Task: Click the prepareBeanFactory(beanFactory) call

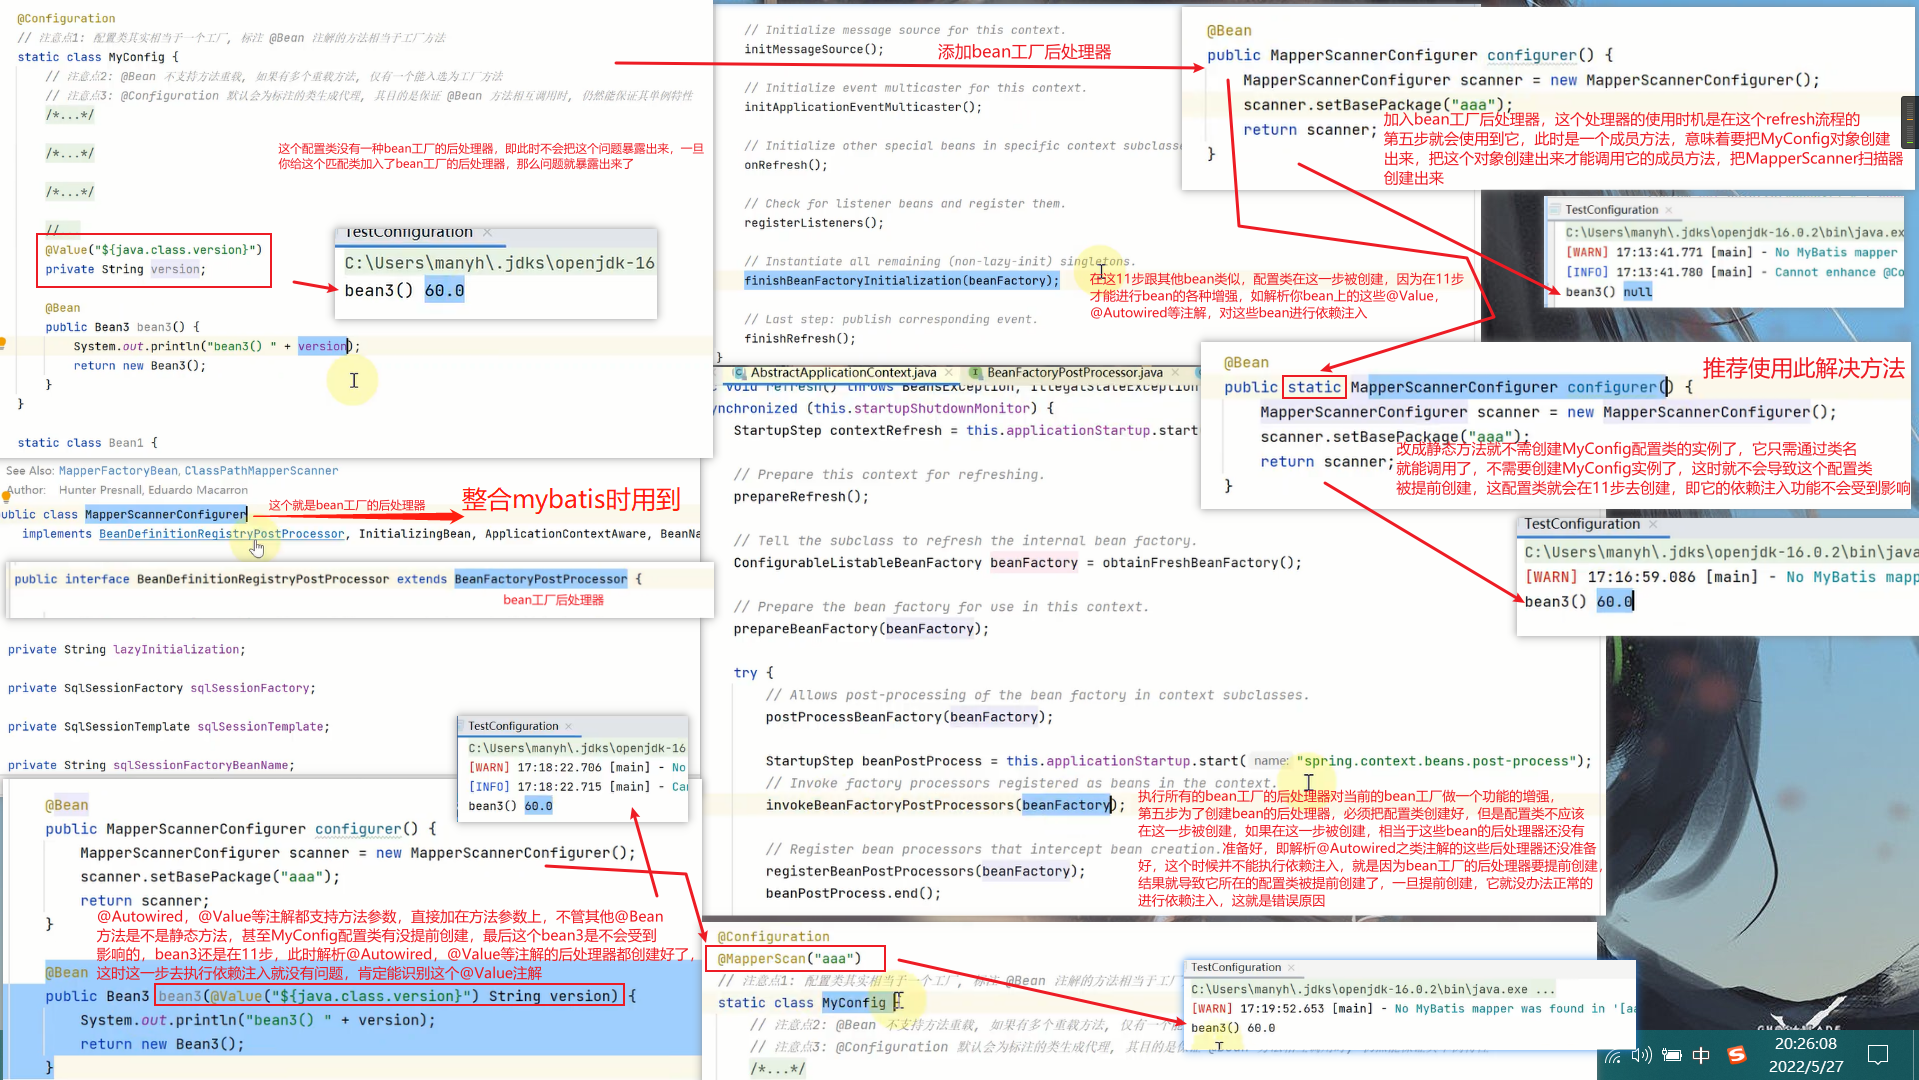Action: coord(861,629)
